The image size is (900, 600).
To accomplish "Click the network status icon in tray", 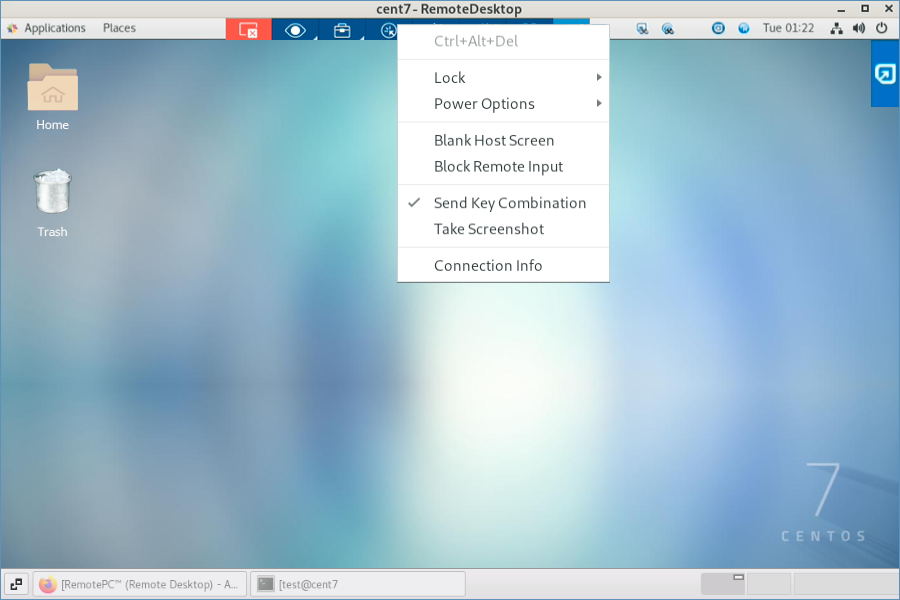I will [837, 28].
